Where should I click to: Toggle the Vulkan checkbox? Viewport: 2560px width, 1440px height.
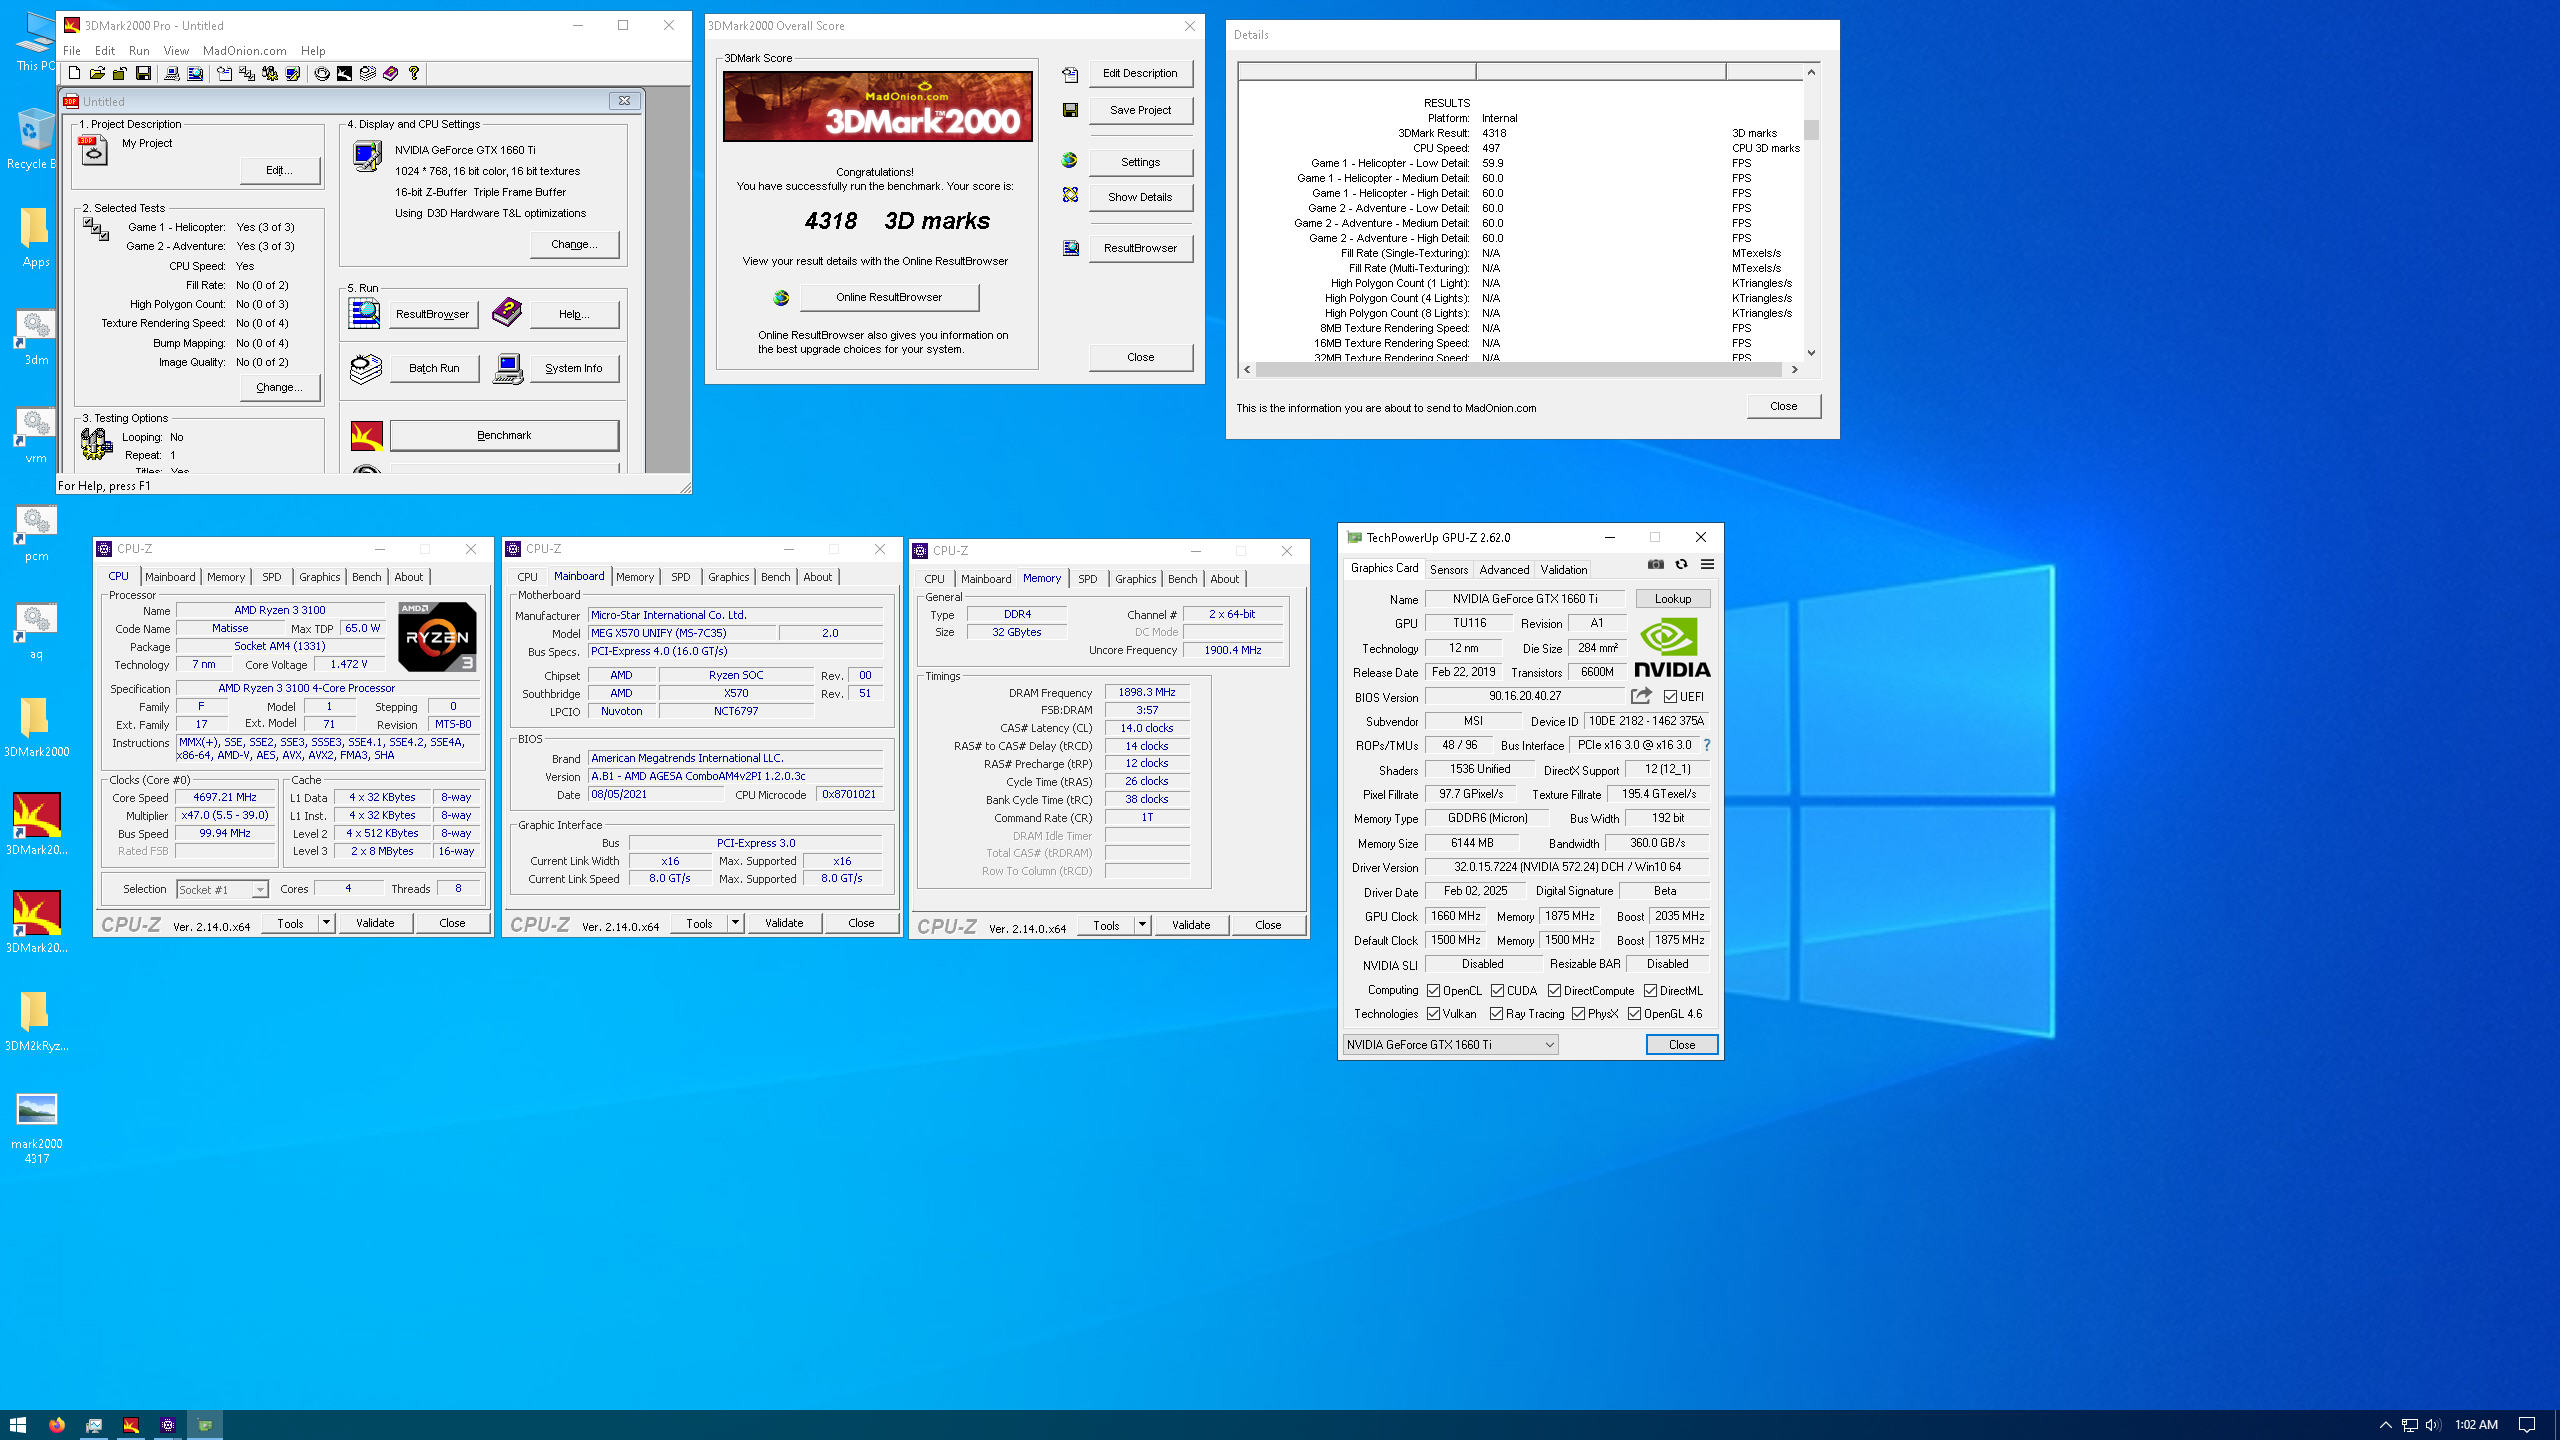(x=1433, y=1014)
